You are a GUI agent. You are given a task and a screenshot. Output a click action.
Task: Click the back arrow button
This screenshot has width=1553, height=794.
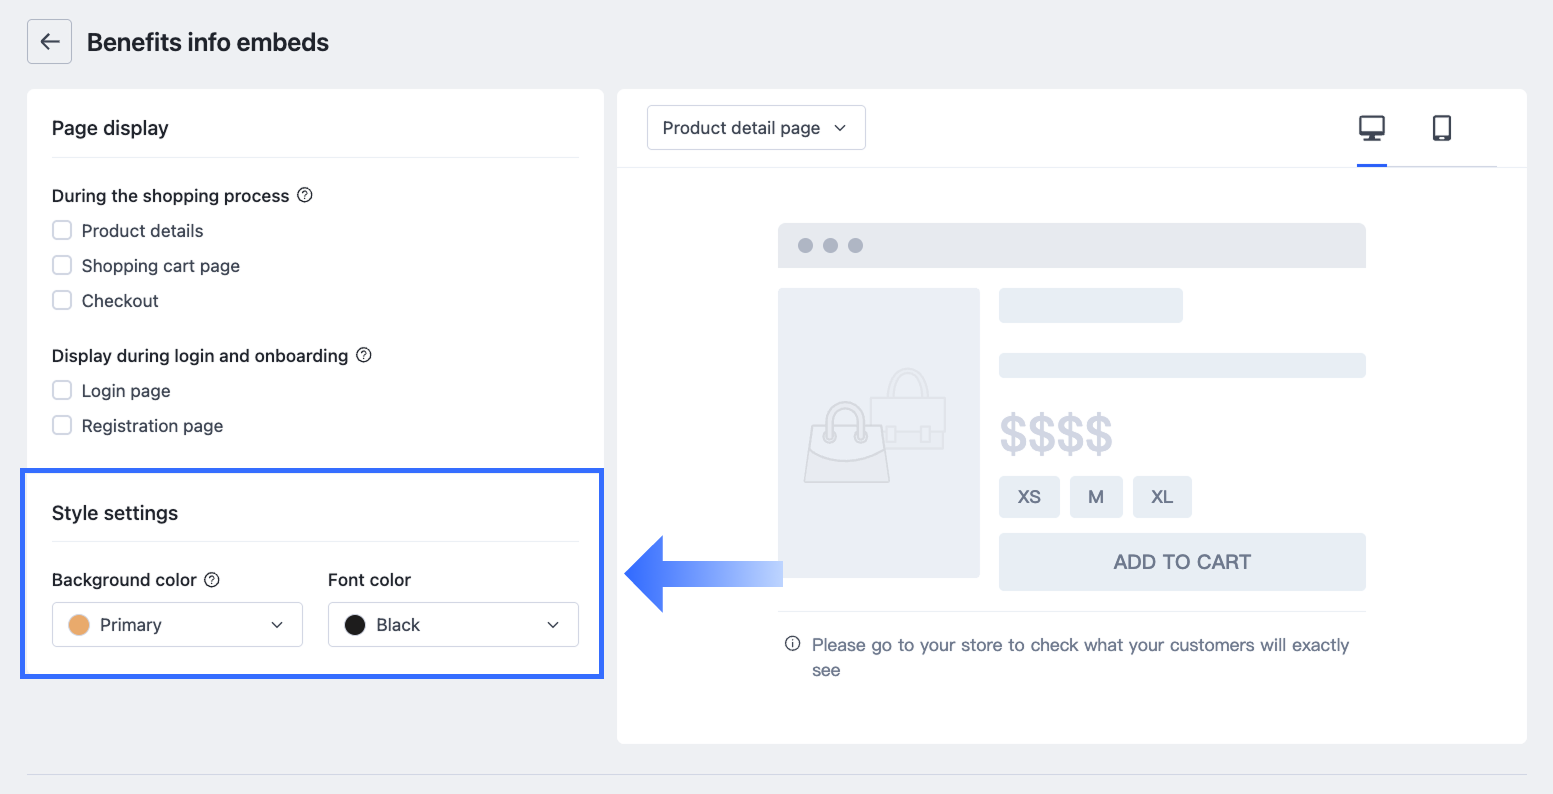[x=49, y=42]
